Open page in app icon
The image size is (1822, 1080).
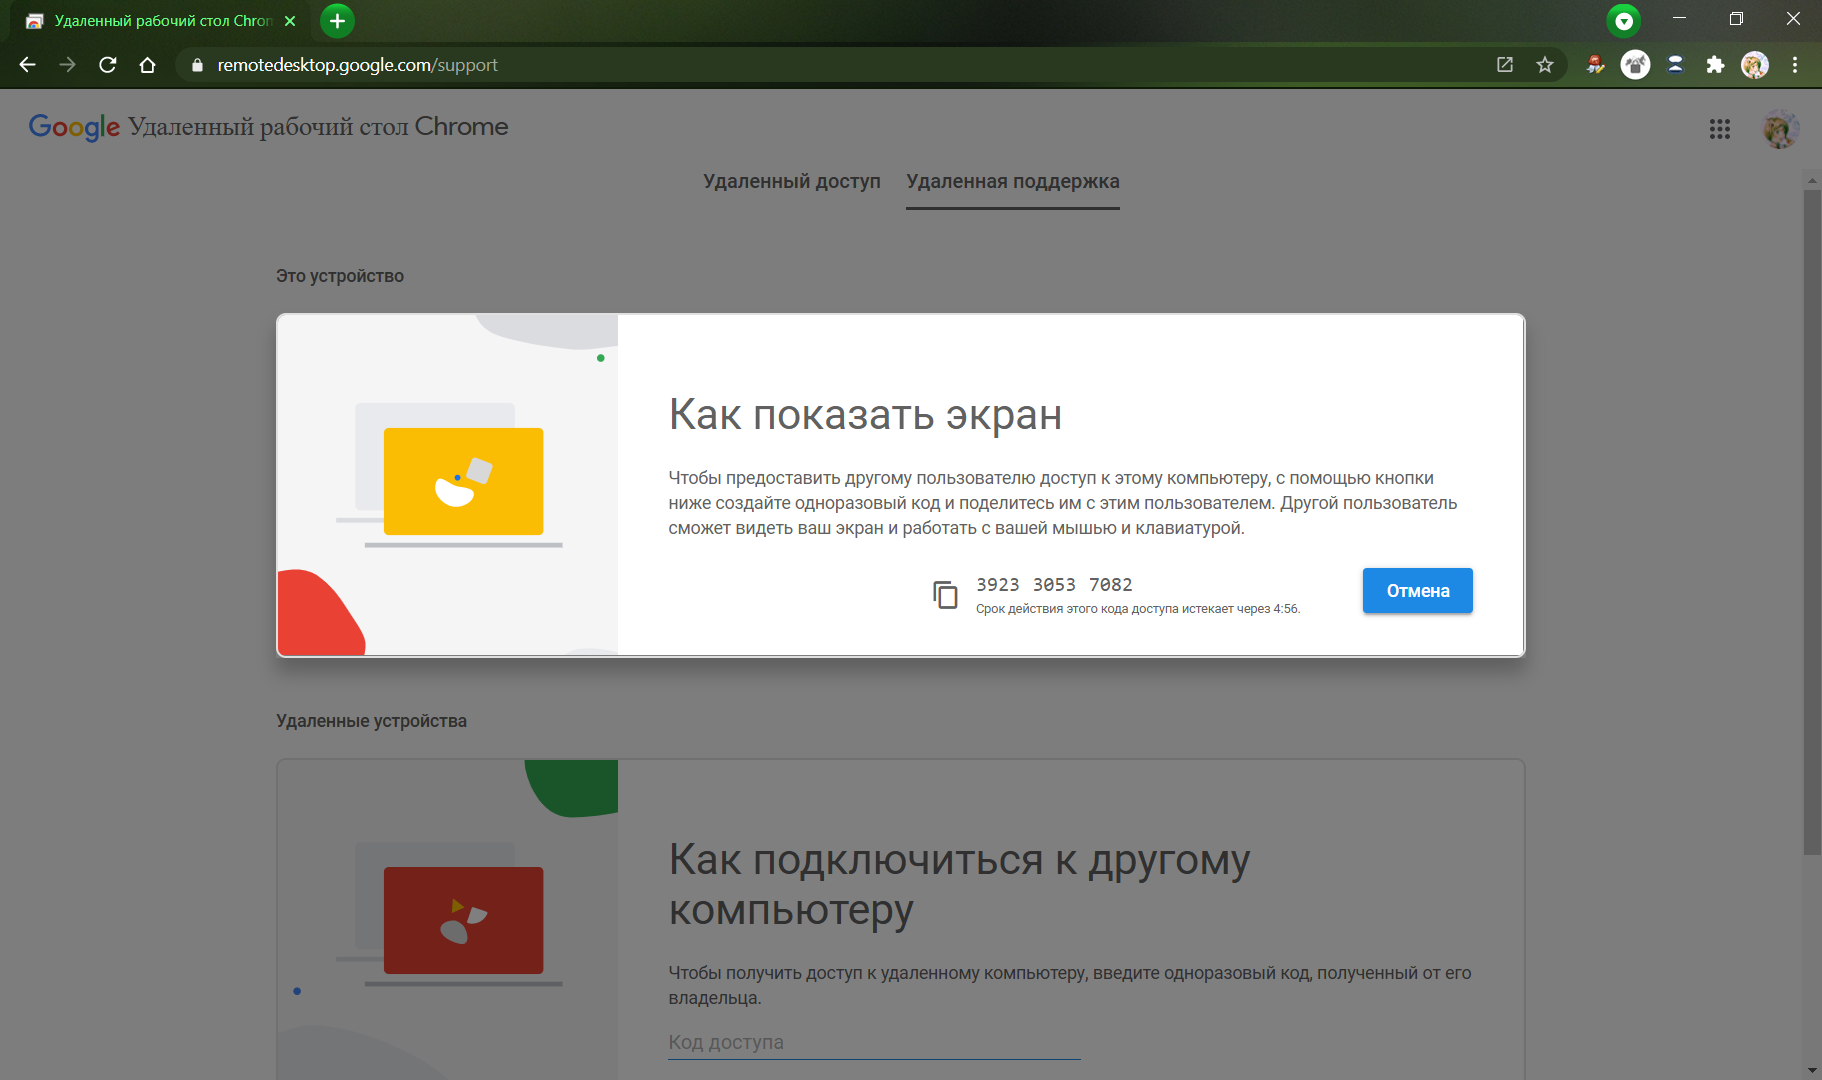[1505, 65]
